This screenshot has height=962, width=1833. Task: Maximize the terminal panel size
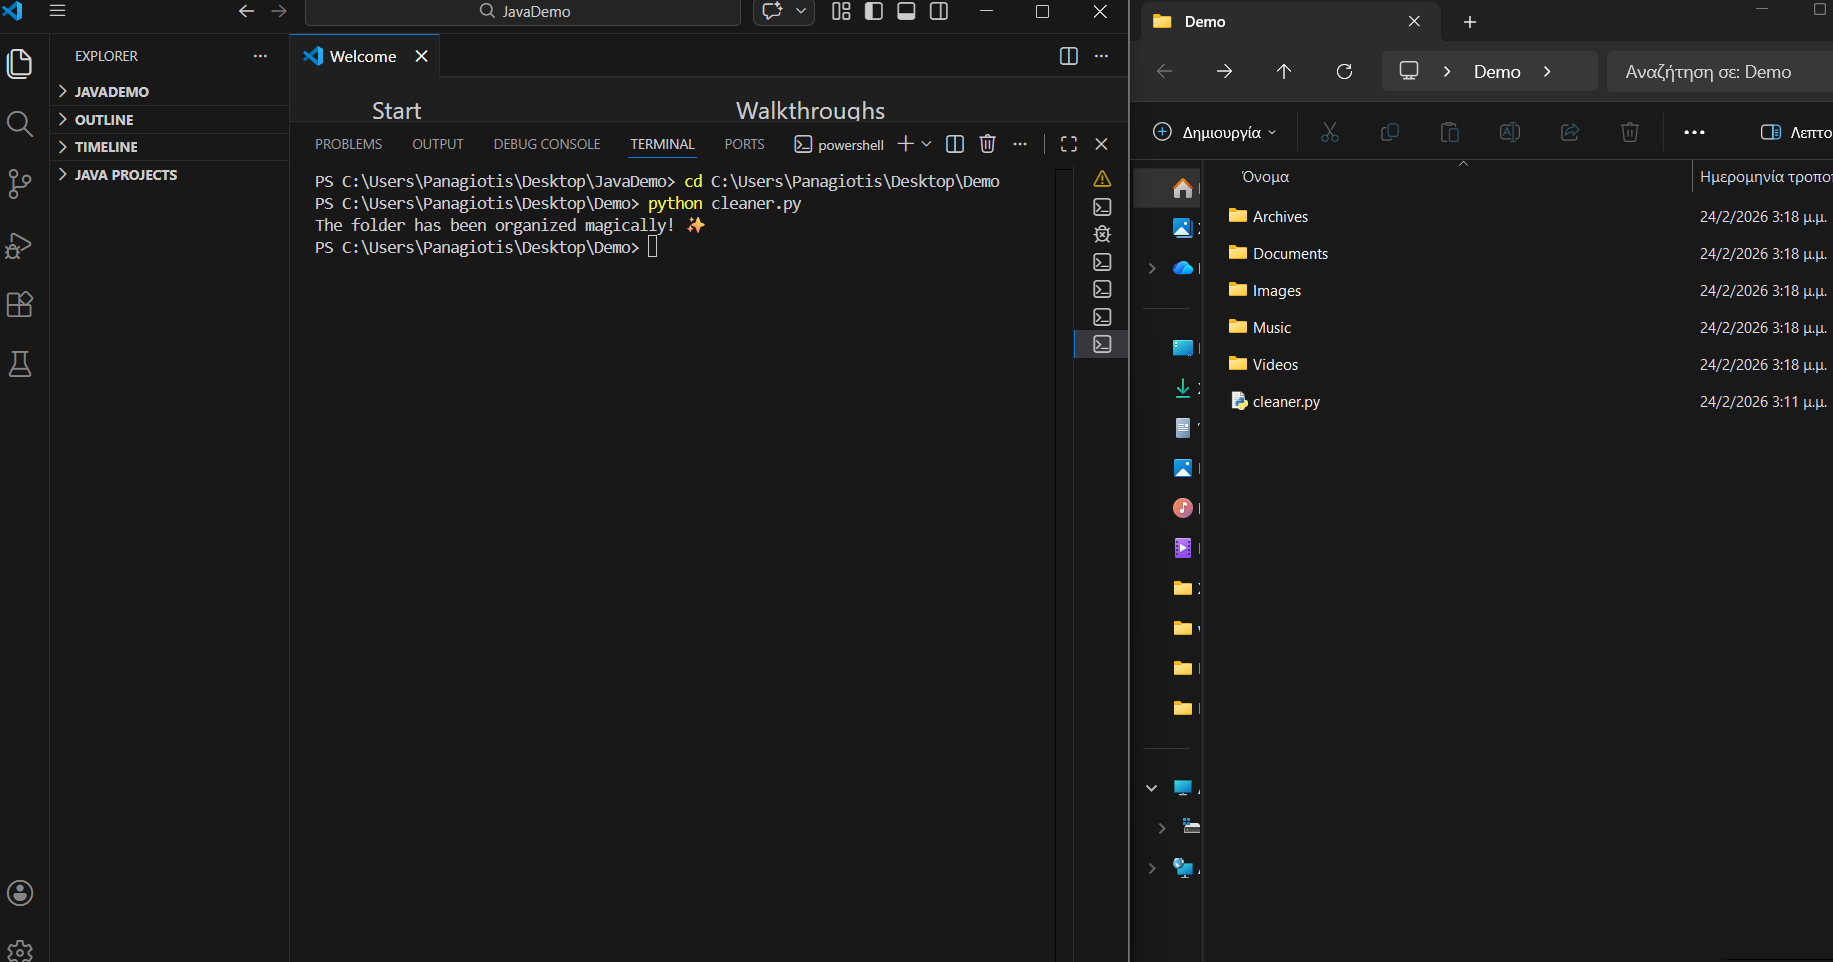[x=1069, y=144]
